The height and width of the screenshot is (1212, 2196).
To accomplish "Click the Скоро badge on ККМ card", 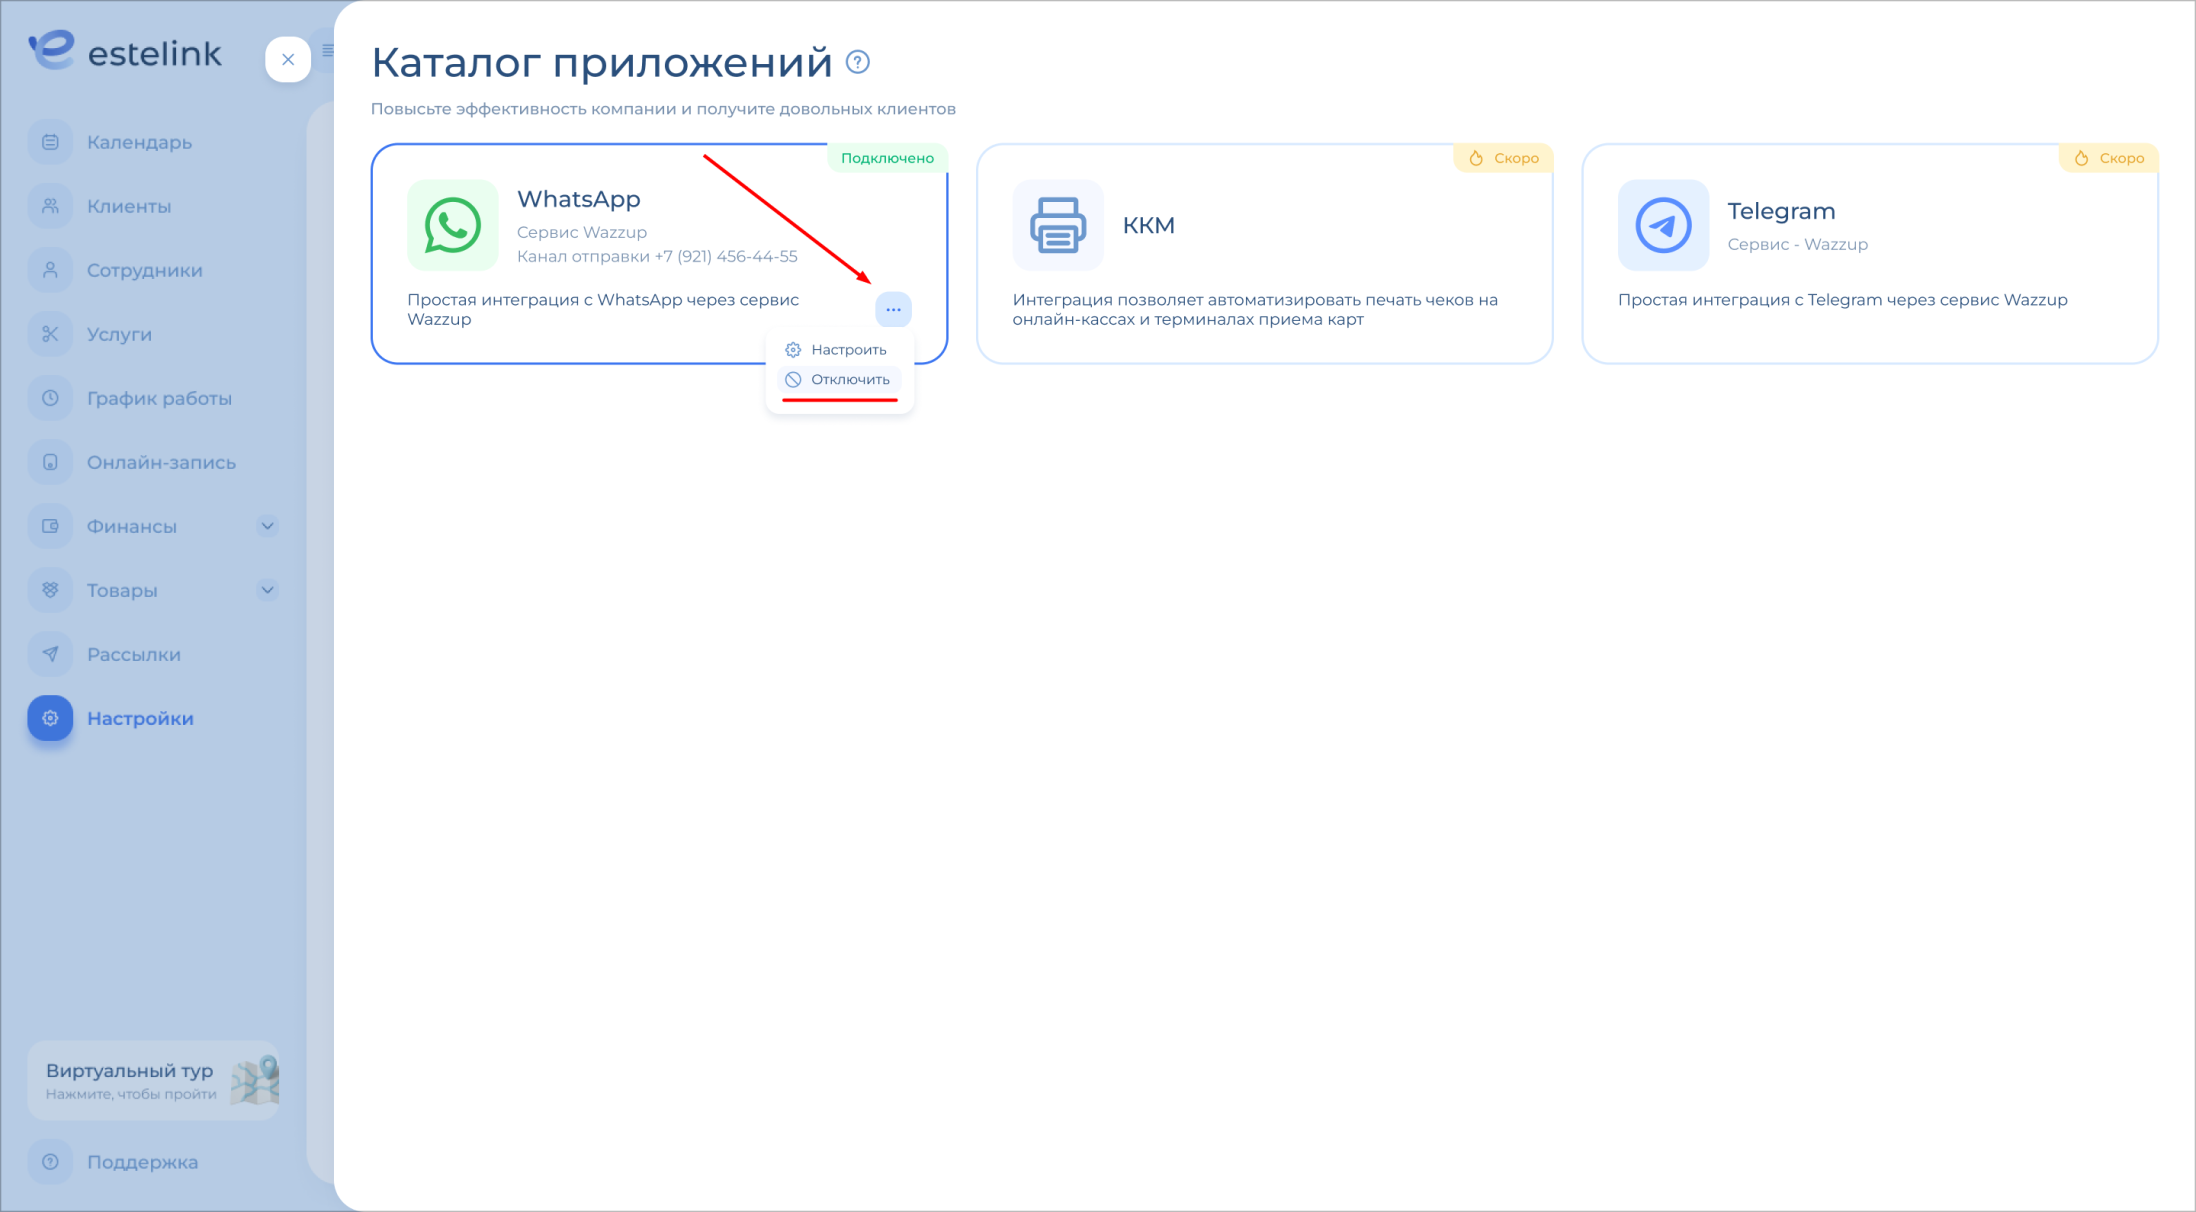I will coord(1503,158).
